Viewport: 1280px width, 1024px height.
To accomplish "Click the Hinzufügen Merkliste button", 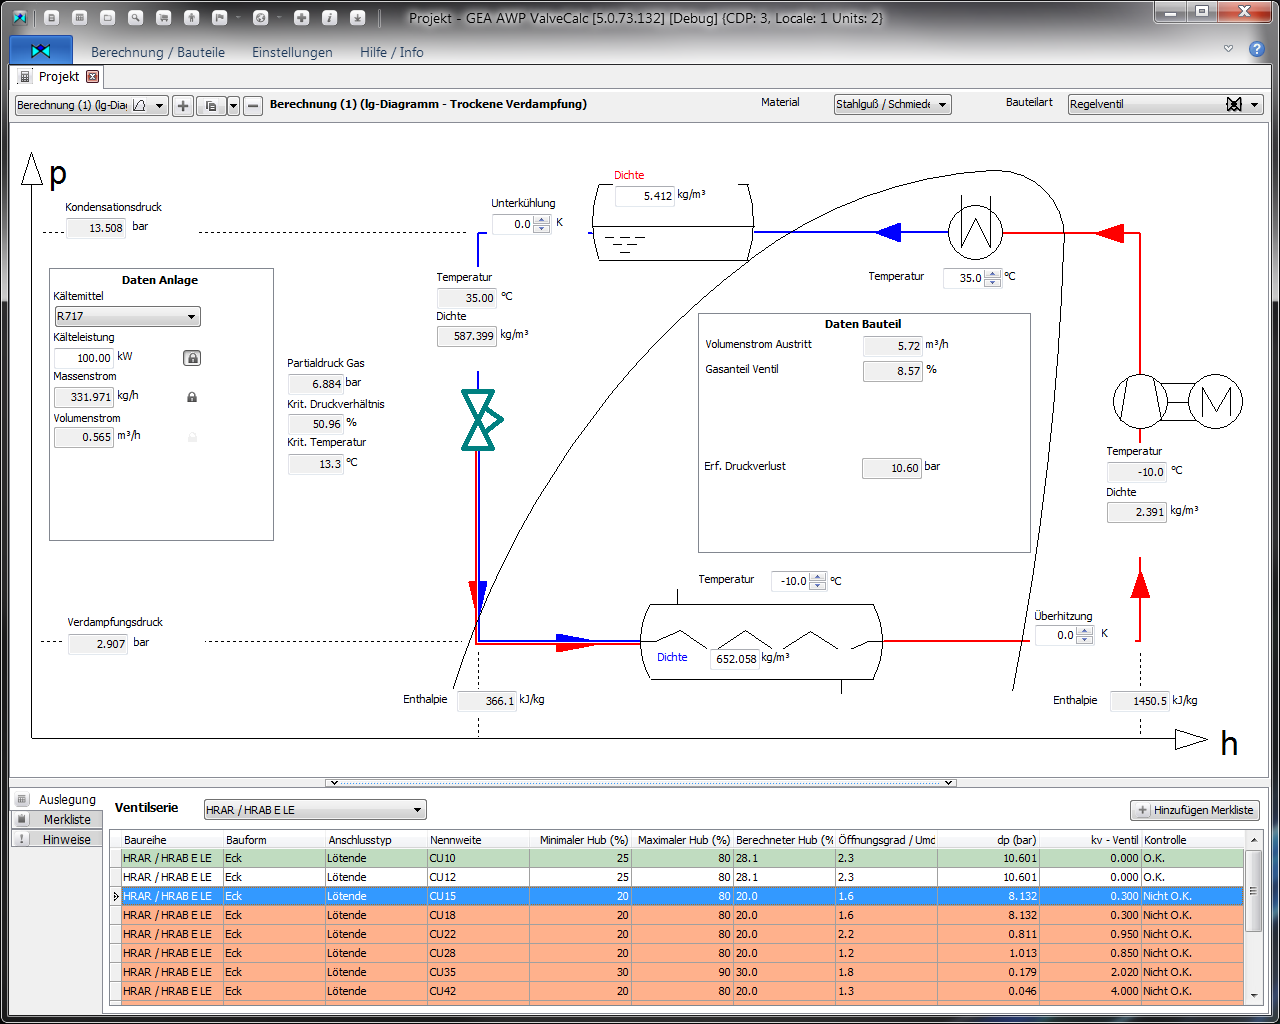I will click(1194, 810).
